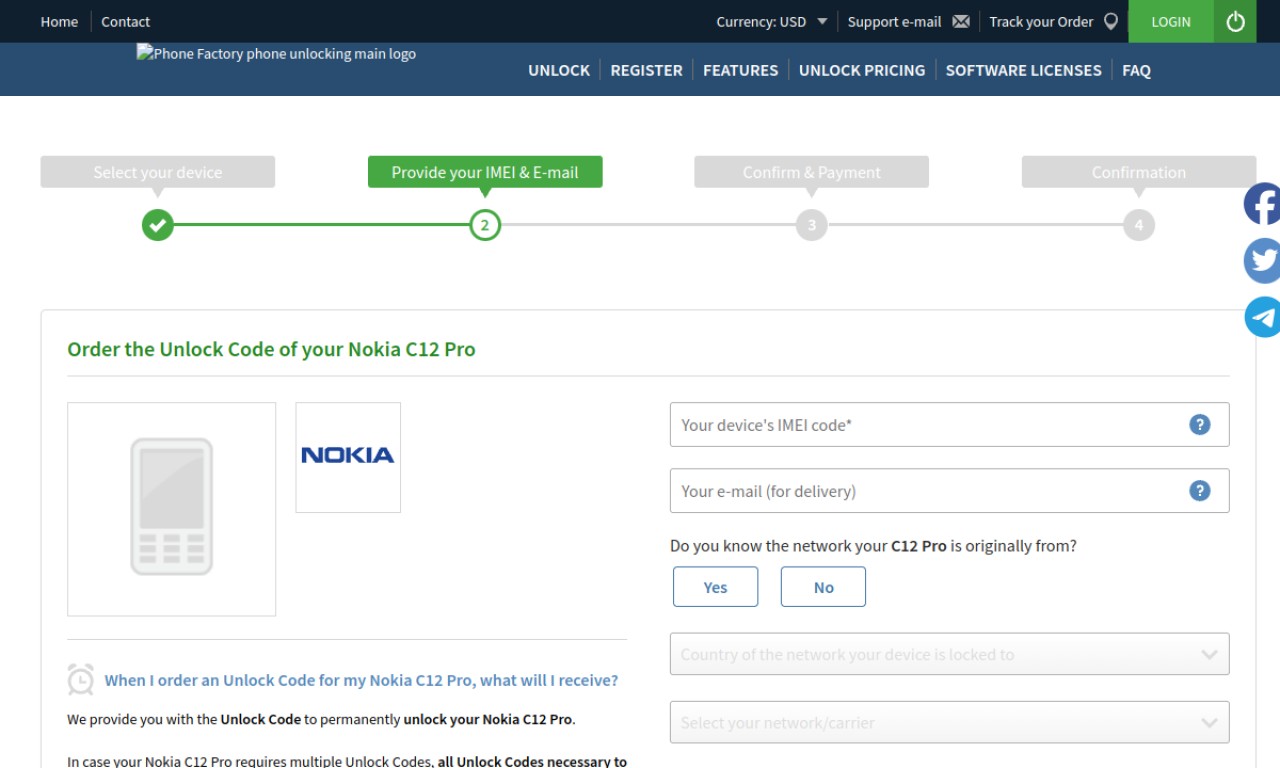The width and height of the screenshot is (1280, 768).
Task: Choose No for known network
Action: (x=823, y=587)
